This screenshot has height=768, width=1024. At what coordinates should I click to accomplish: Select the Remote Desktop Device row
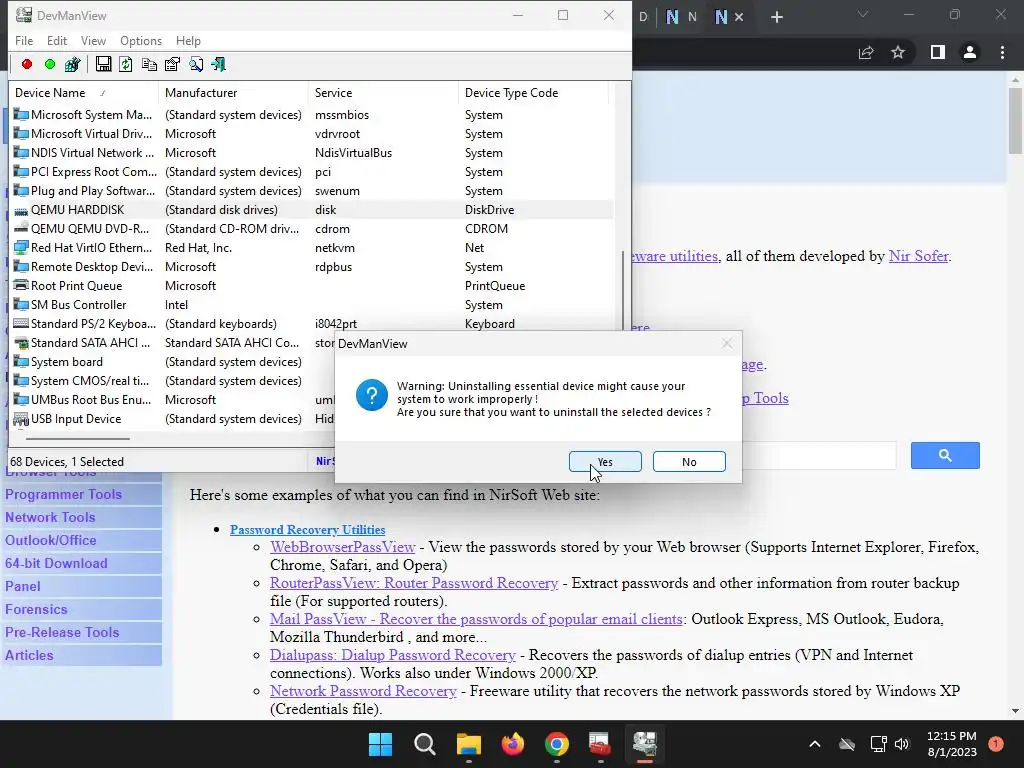coord(312,266)
